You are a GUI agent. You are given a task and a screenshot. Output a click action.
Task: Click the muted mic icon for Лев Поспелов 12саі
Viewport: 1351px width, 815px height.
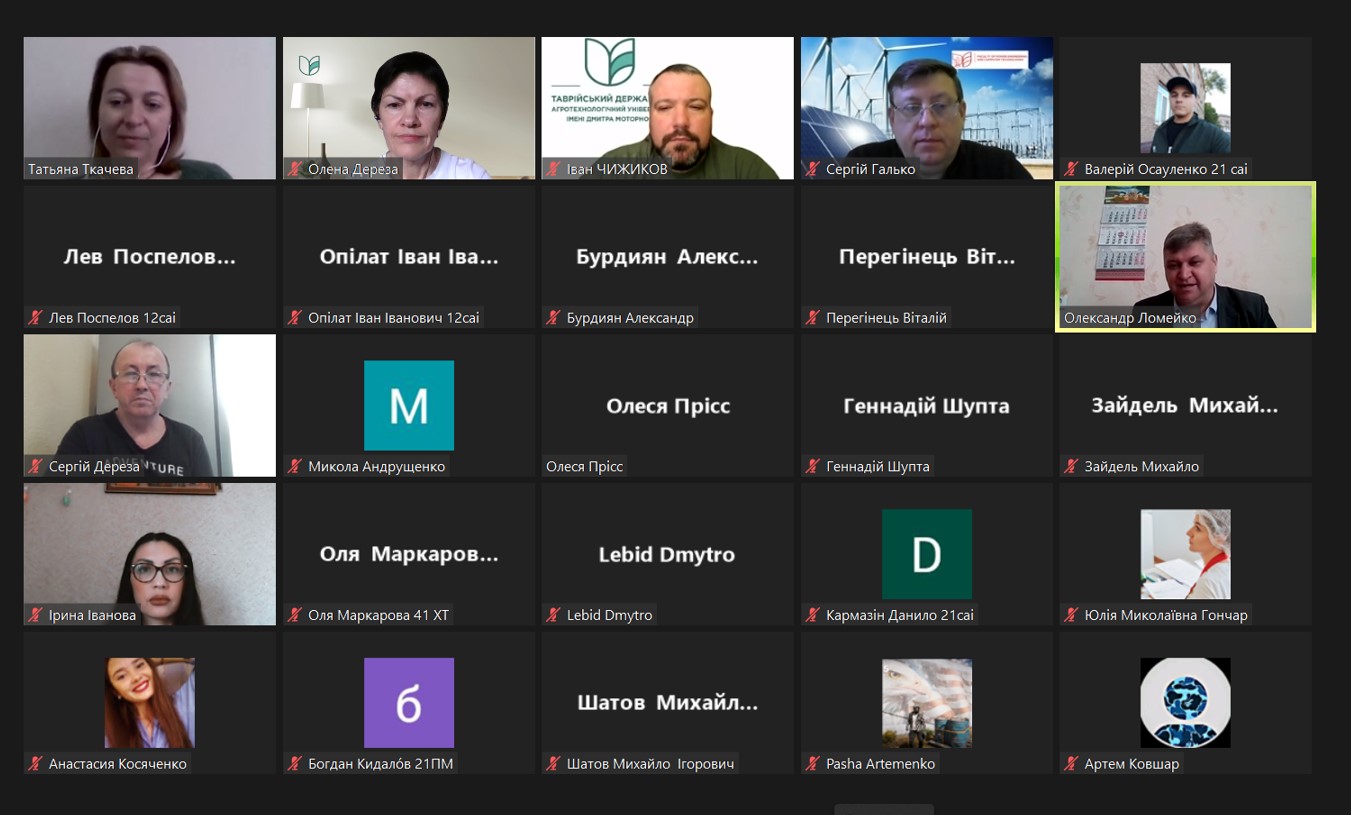click(36, 318)
